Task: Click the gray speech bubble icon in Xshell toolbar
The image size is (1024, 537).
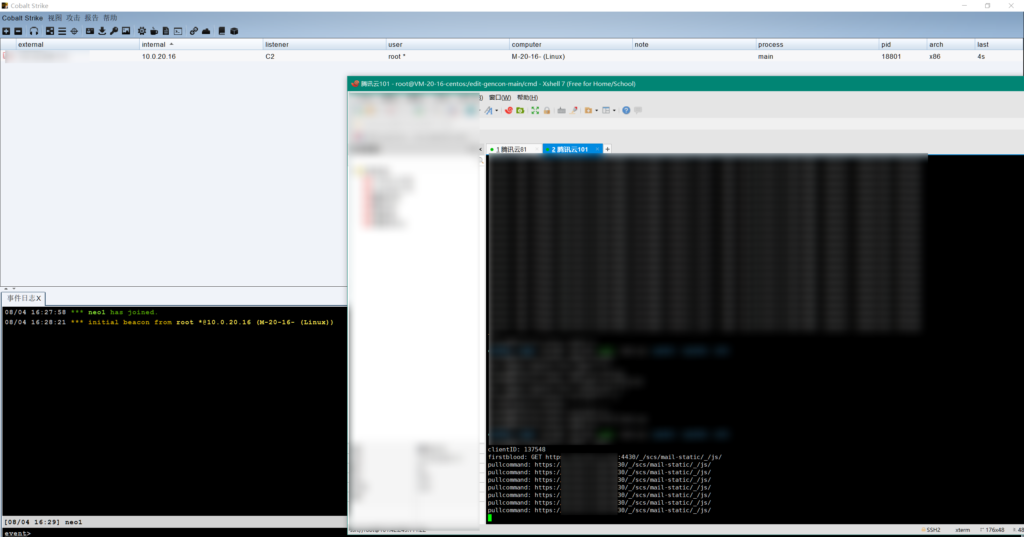Action: coord(638,110)
